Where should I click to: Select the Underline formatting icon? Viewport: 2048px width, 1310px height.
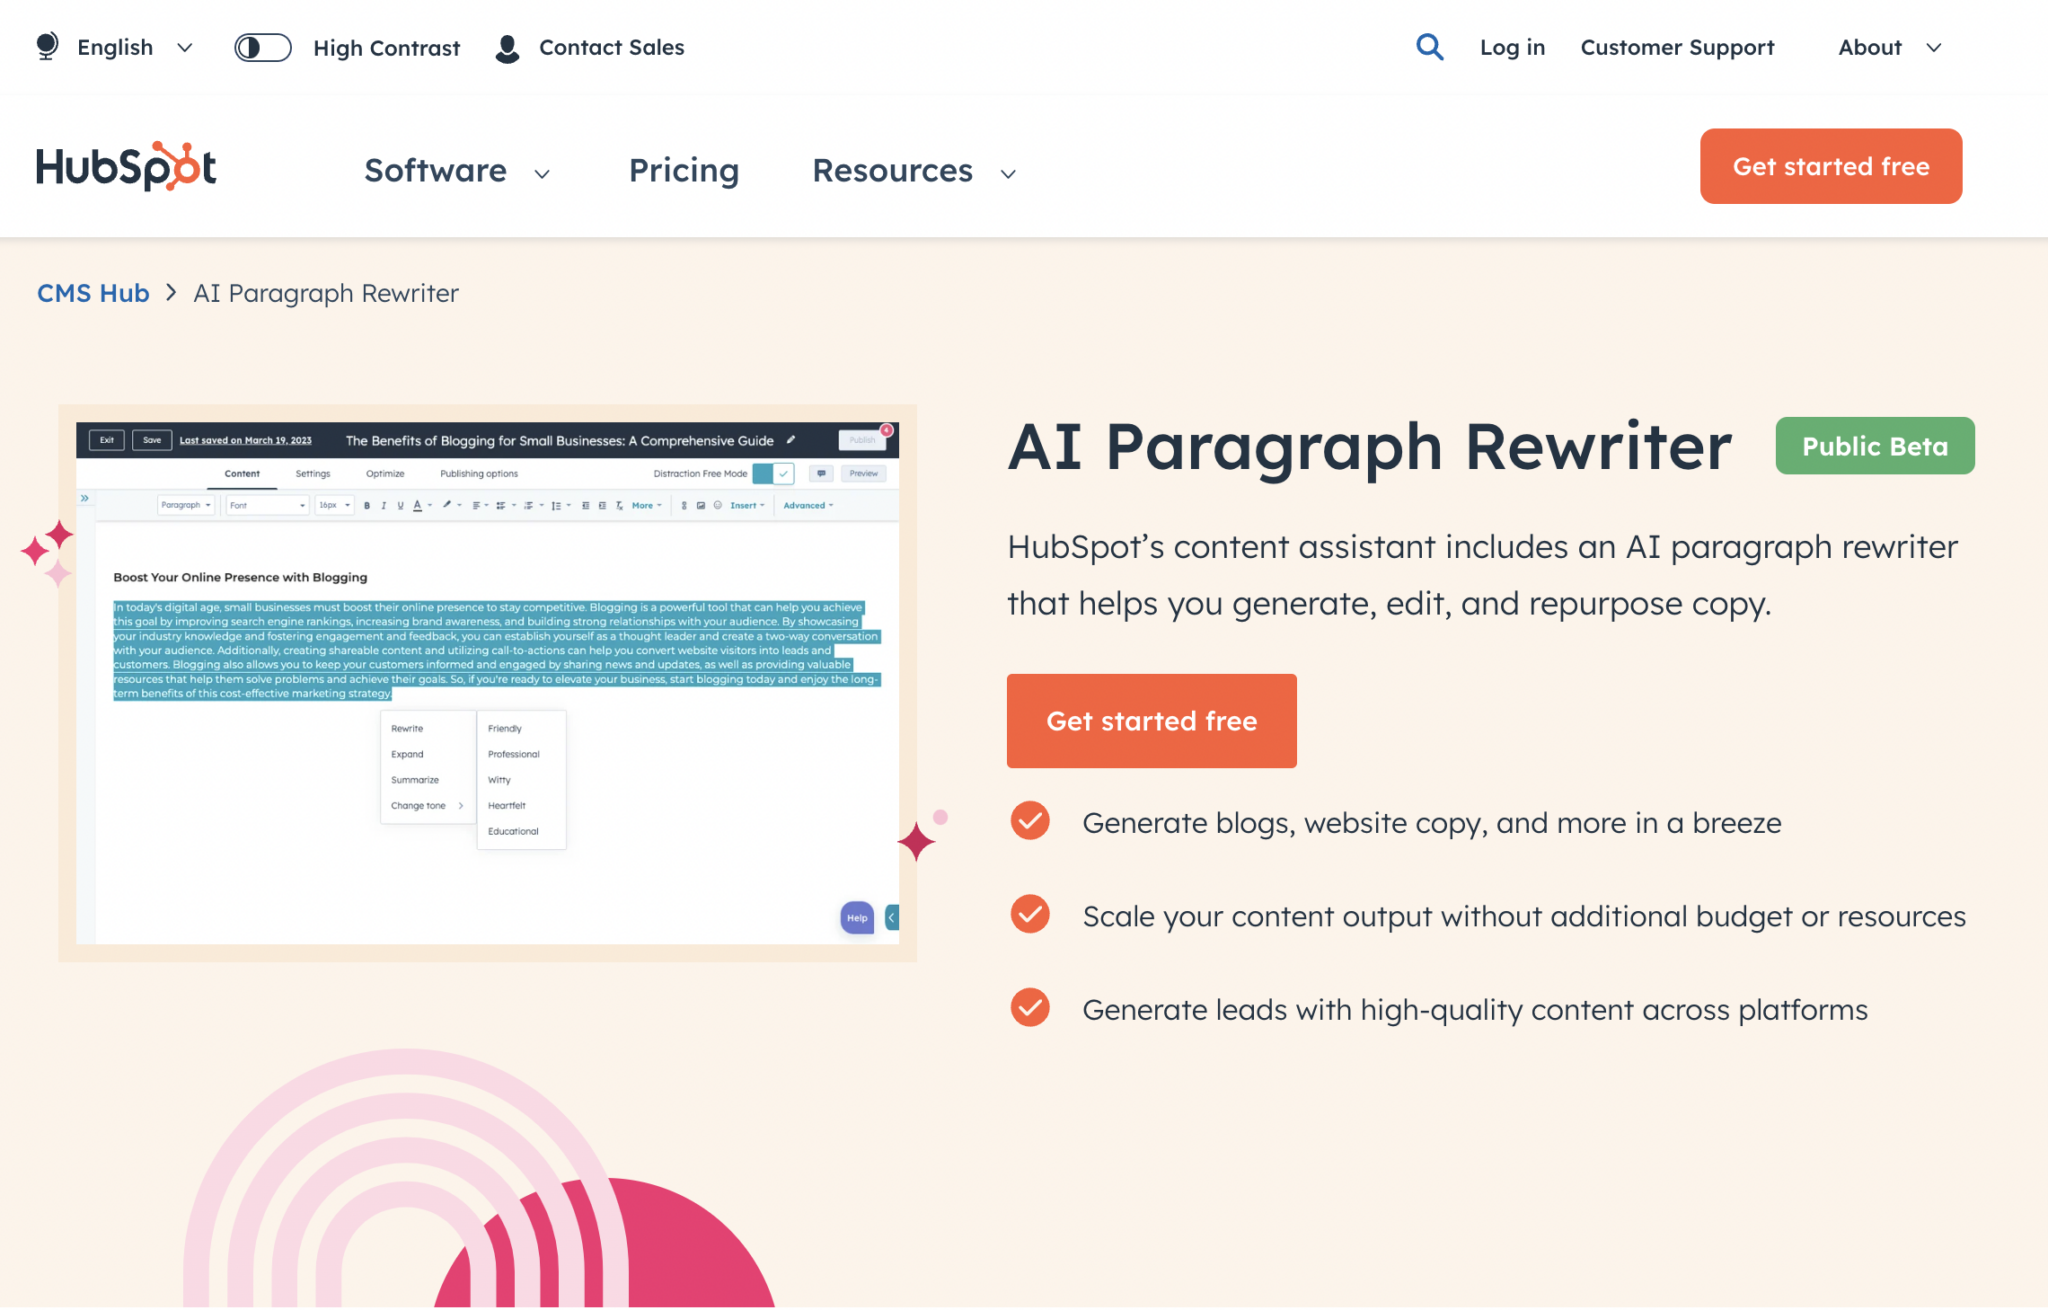(x=400, y=505)
